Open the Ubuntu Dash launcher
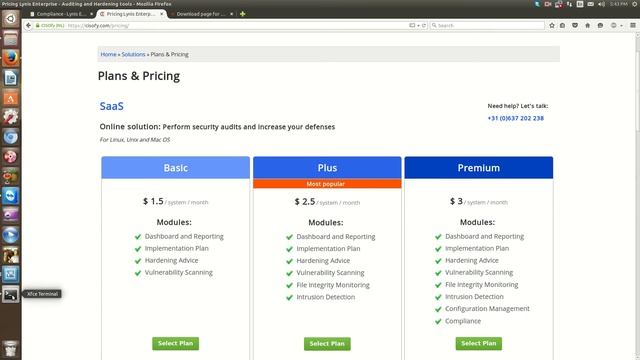Image resolution: width=640 pixels, height=360 pixels. [x=11, y=19]
